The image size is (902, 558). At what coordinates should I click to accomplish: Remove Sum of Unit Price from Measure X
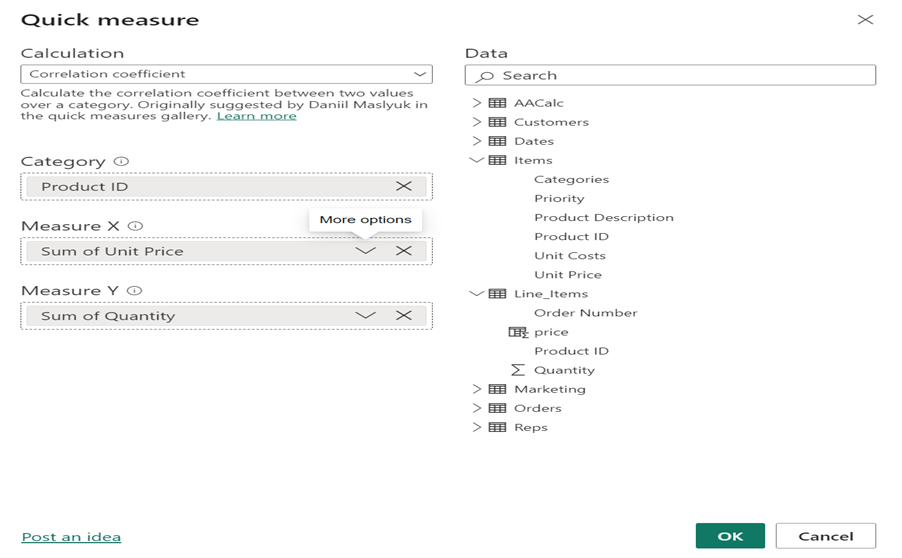pyautogui.click(x=404, y=251)
